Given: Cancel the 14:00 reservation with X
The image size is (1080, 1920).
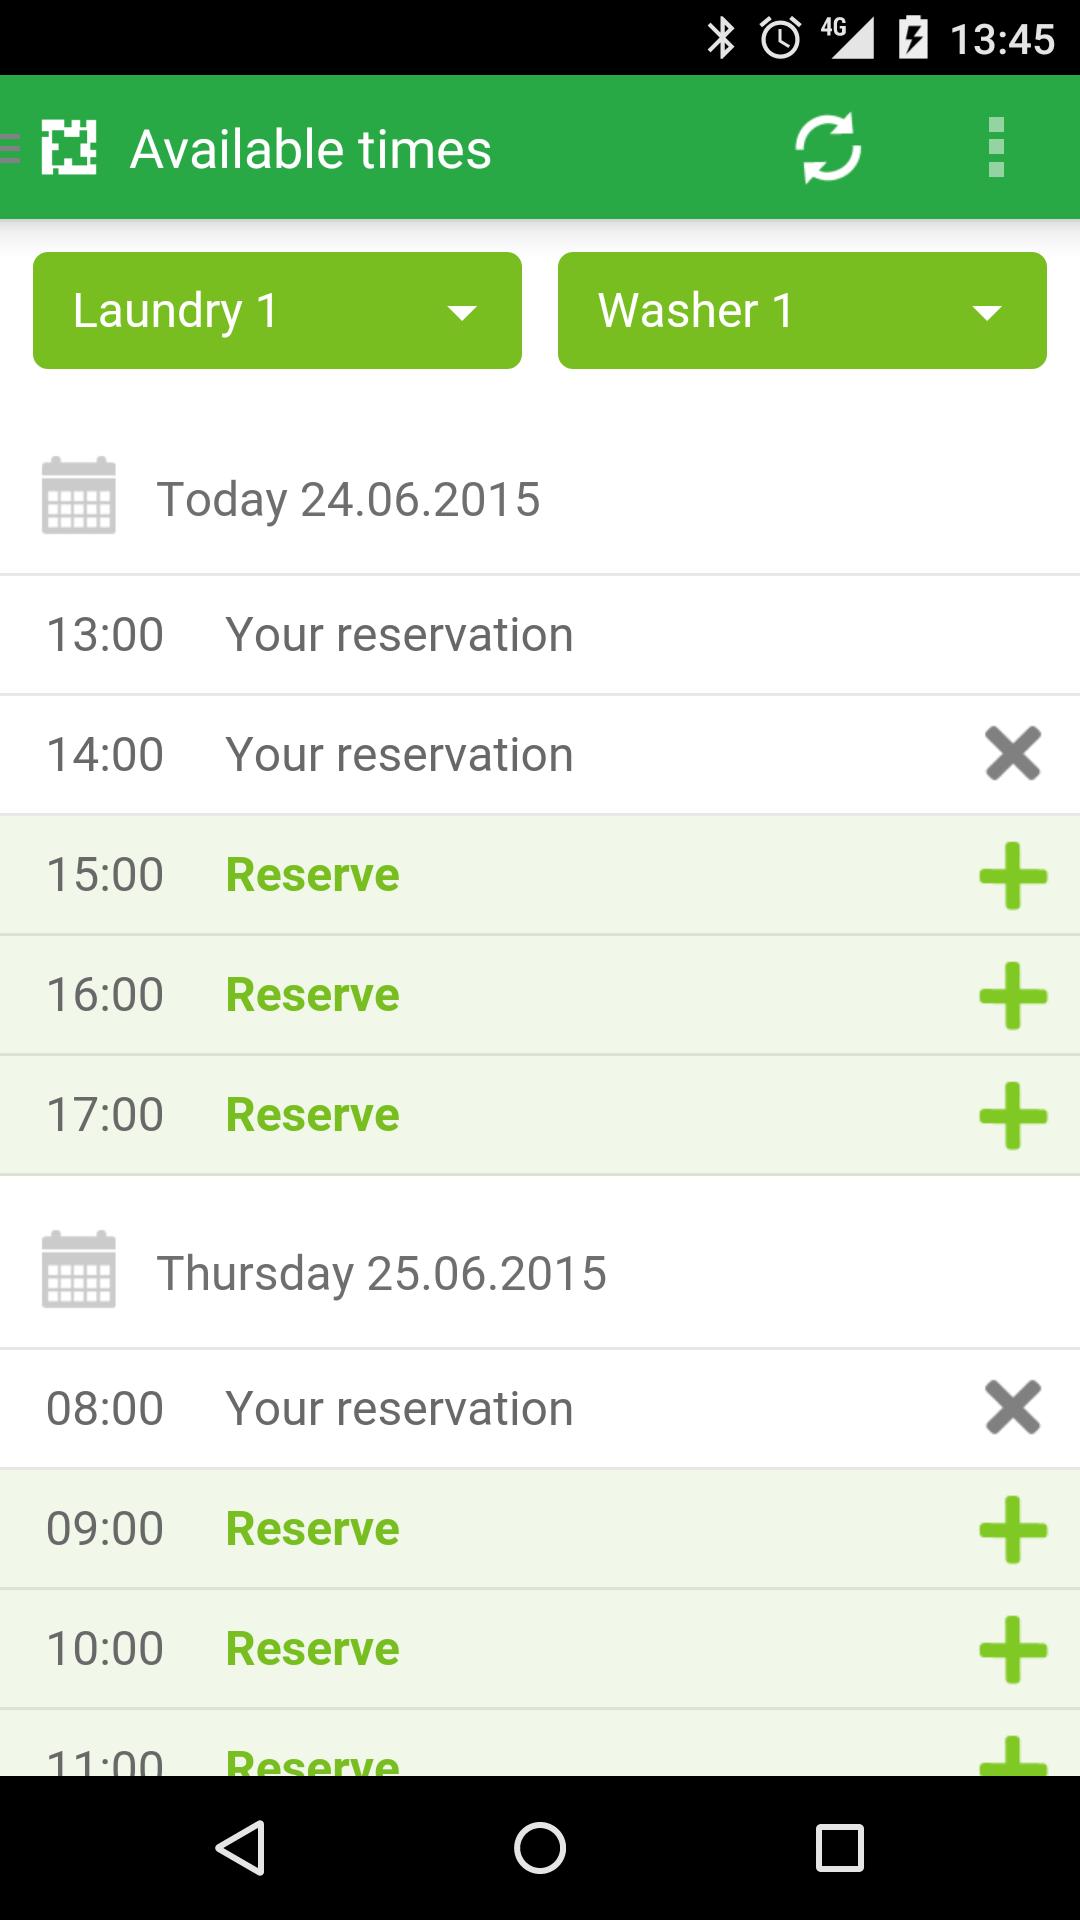Looking at the screenshot, I should [1012, 754].
